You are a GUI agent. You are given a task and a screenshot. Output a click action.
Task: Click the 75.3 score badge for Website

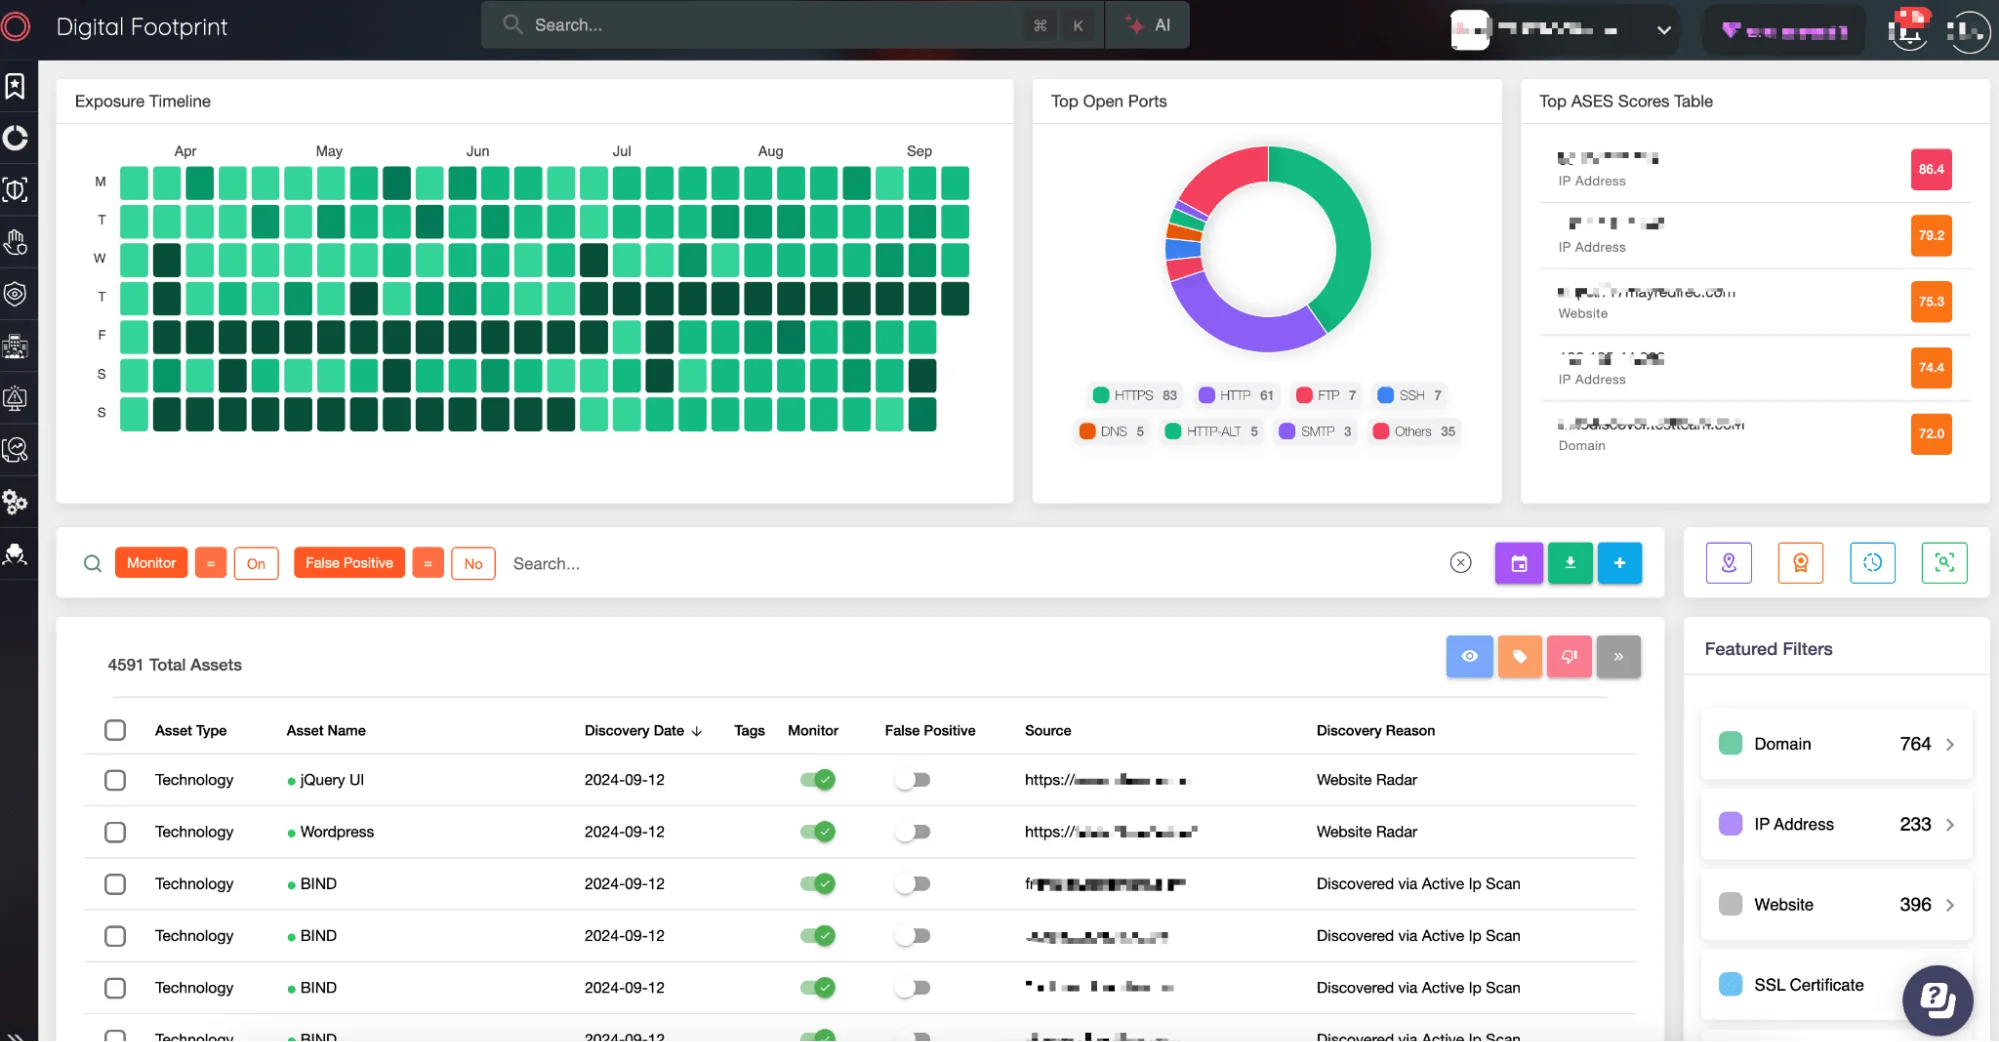[x=1931, y=301]
